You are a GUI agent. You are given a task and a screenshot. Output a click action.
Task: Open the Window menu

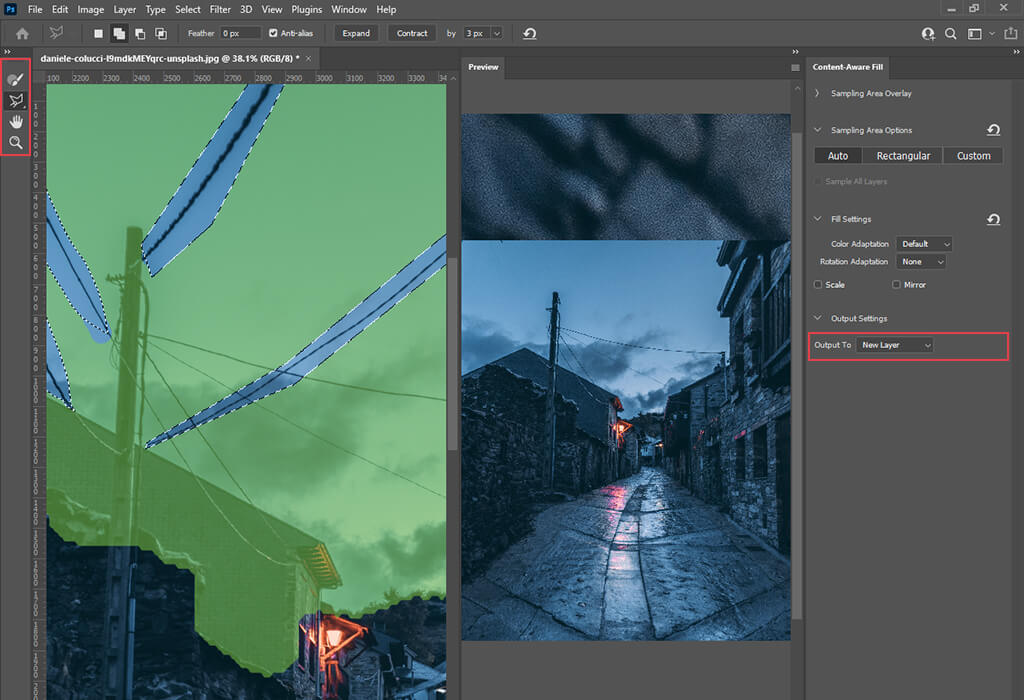click(349, 9)
